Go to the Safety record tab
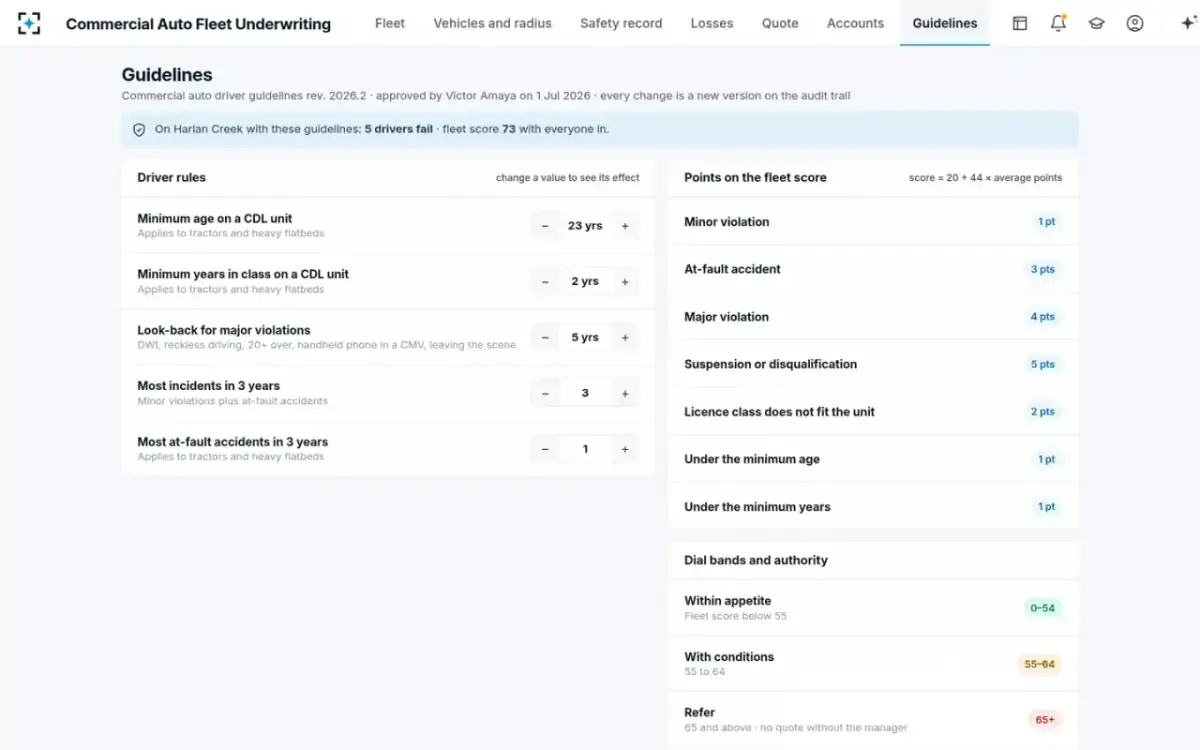1200x750 pixels. point(621,23)
